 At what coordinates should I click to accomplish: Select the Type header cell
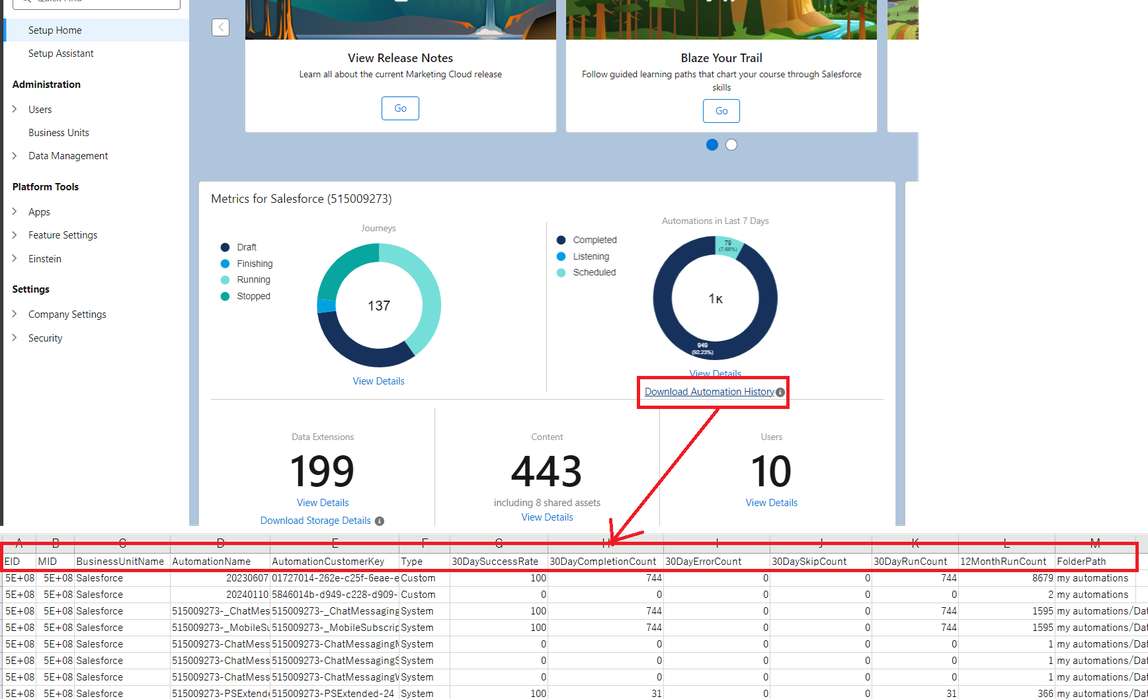pyautogui.click(x=425, y=561)
